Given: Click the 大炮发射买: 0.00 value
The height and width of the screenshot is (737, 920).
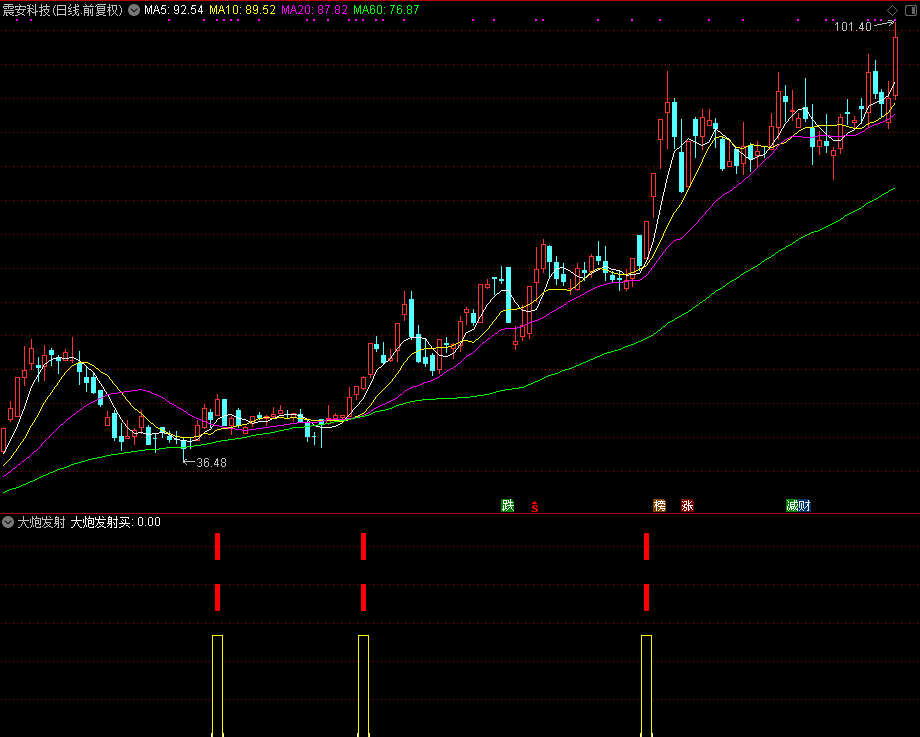Looking at the screenshot, I should coord(116,522).
